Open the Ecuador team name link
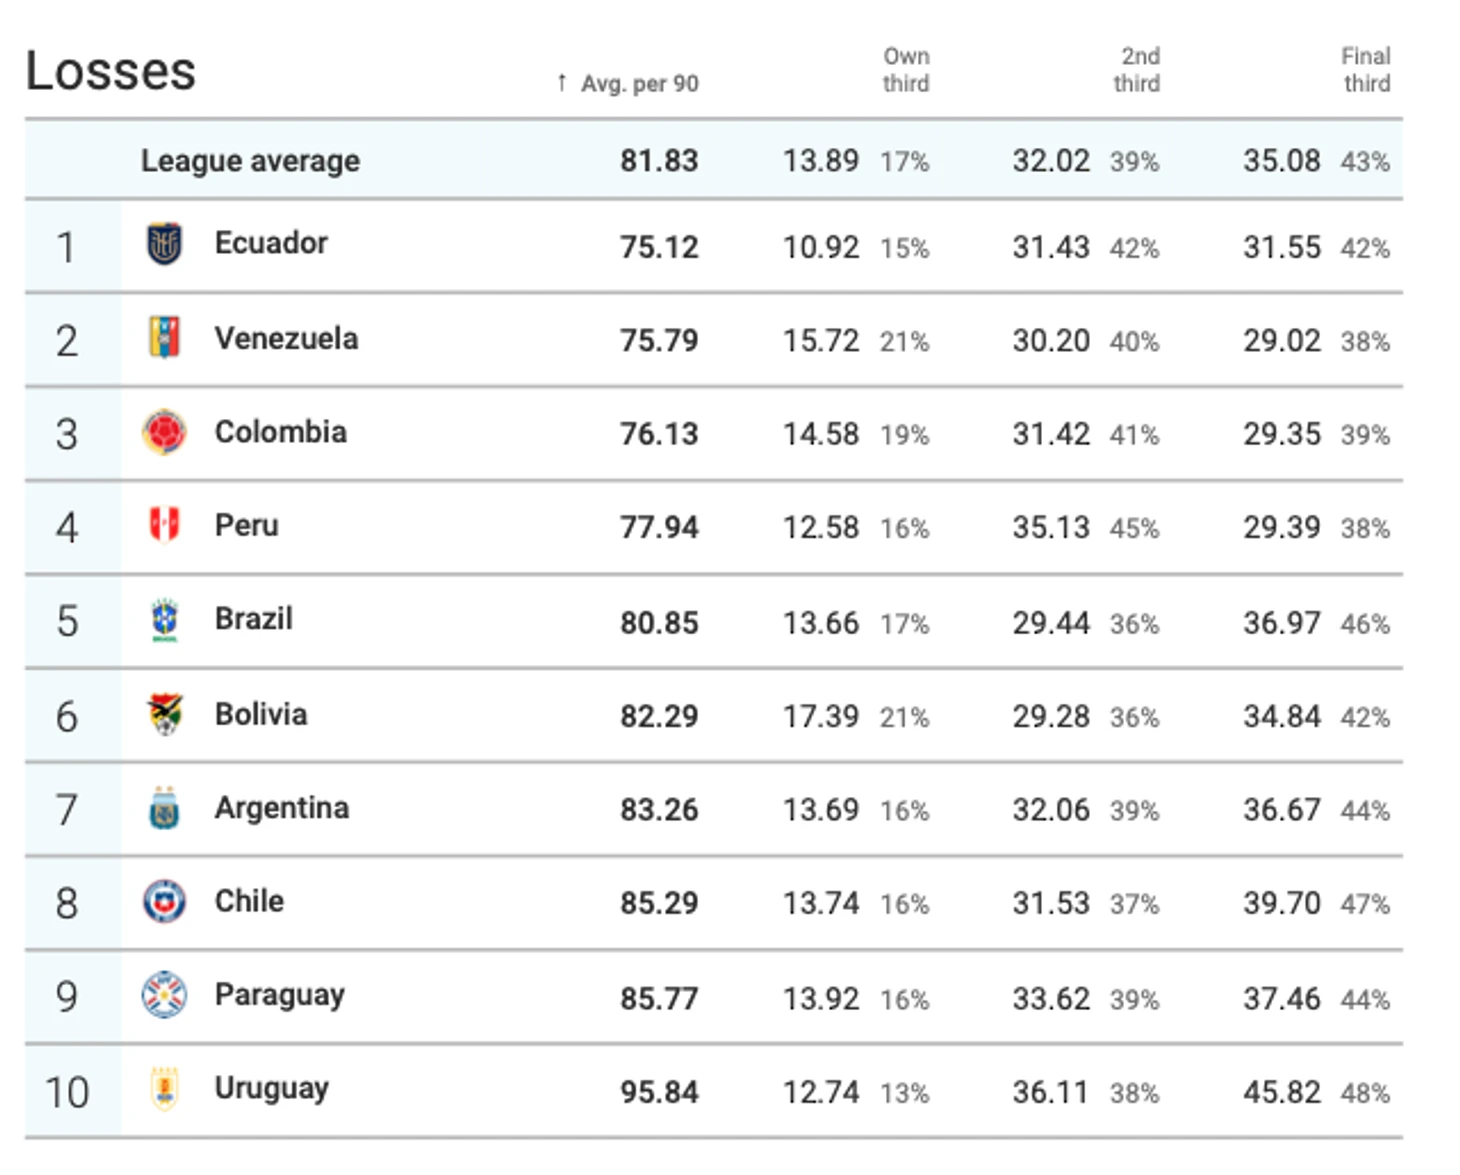The height and width of the screenshot is (1175, 1460). point(271,243)
